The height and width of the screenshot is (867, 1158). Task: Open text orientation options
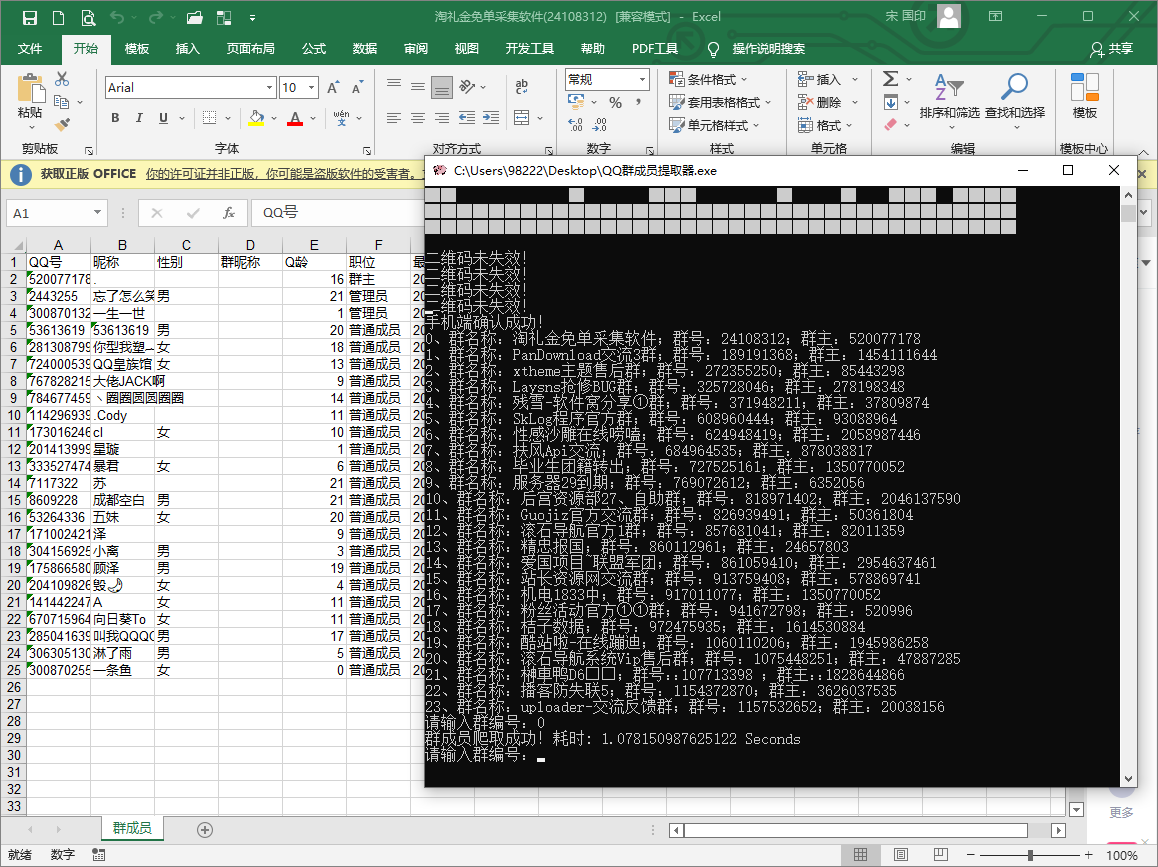coord(467,86)
